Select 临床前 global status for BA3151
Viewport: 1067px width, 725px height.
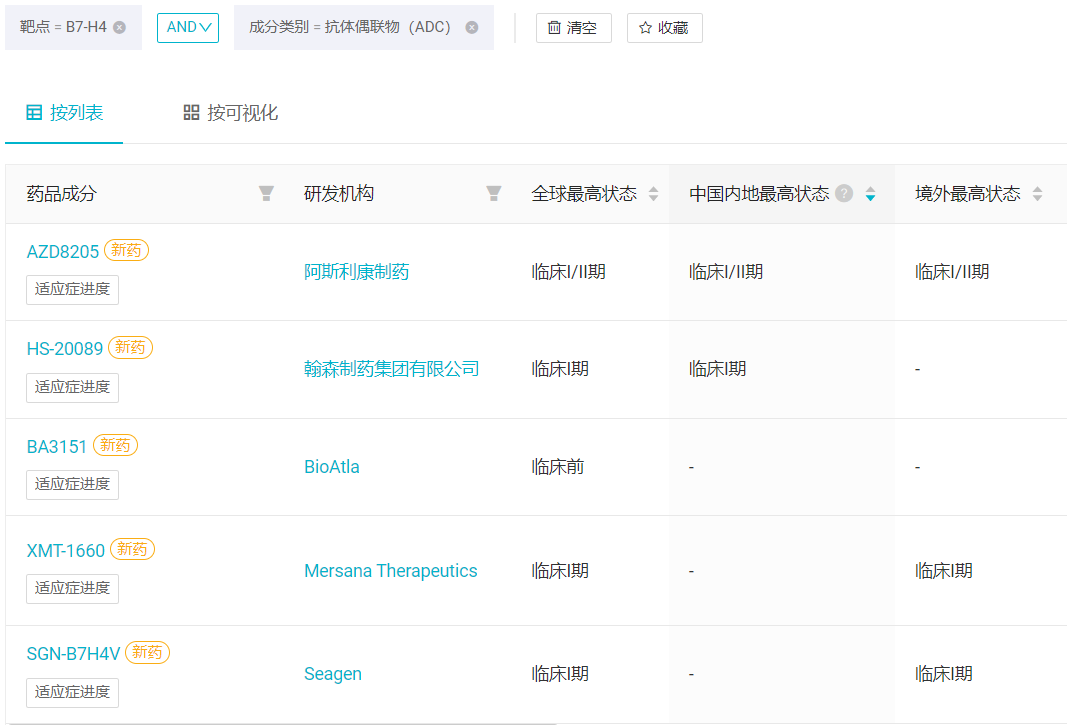click(557, 467)
